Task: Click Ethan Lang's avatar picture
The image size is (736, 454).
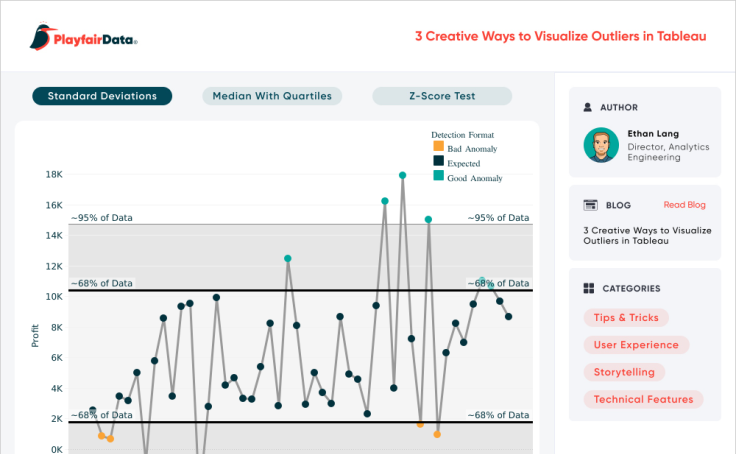Action: pos(601,145)
